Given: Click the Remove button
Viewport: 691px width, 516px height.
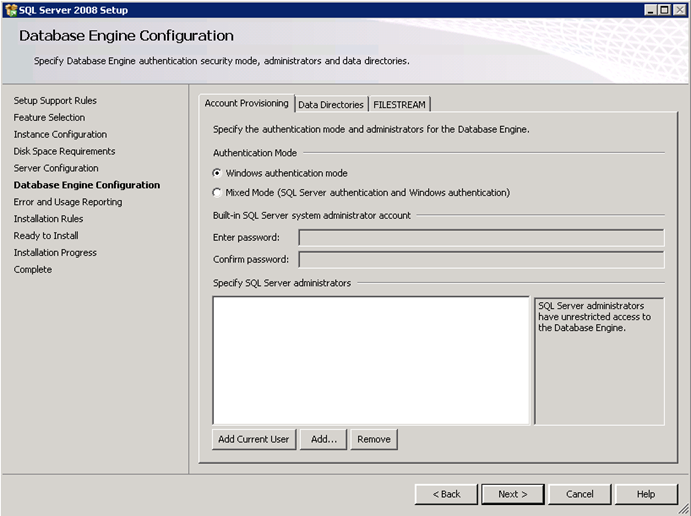Looking at the screenshot, I should click(374, 439).
